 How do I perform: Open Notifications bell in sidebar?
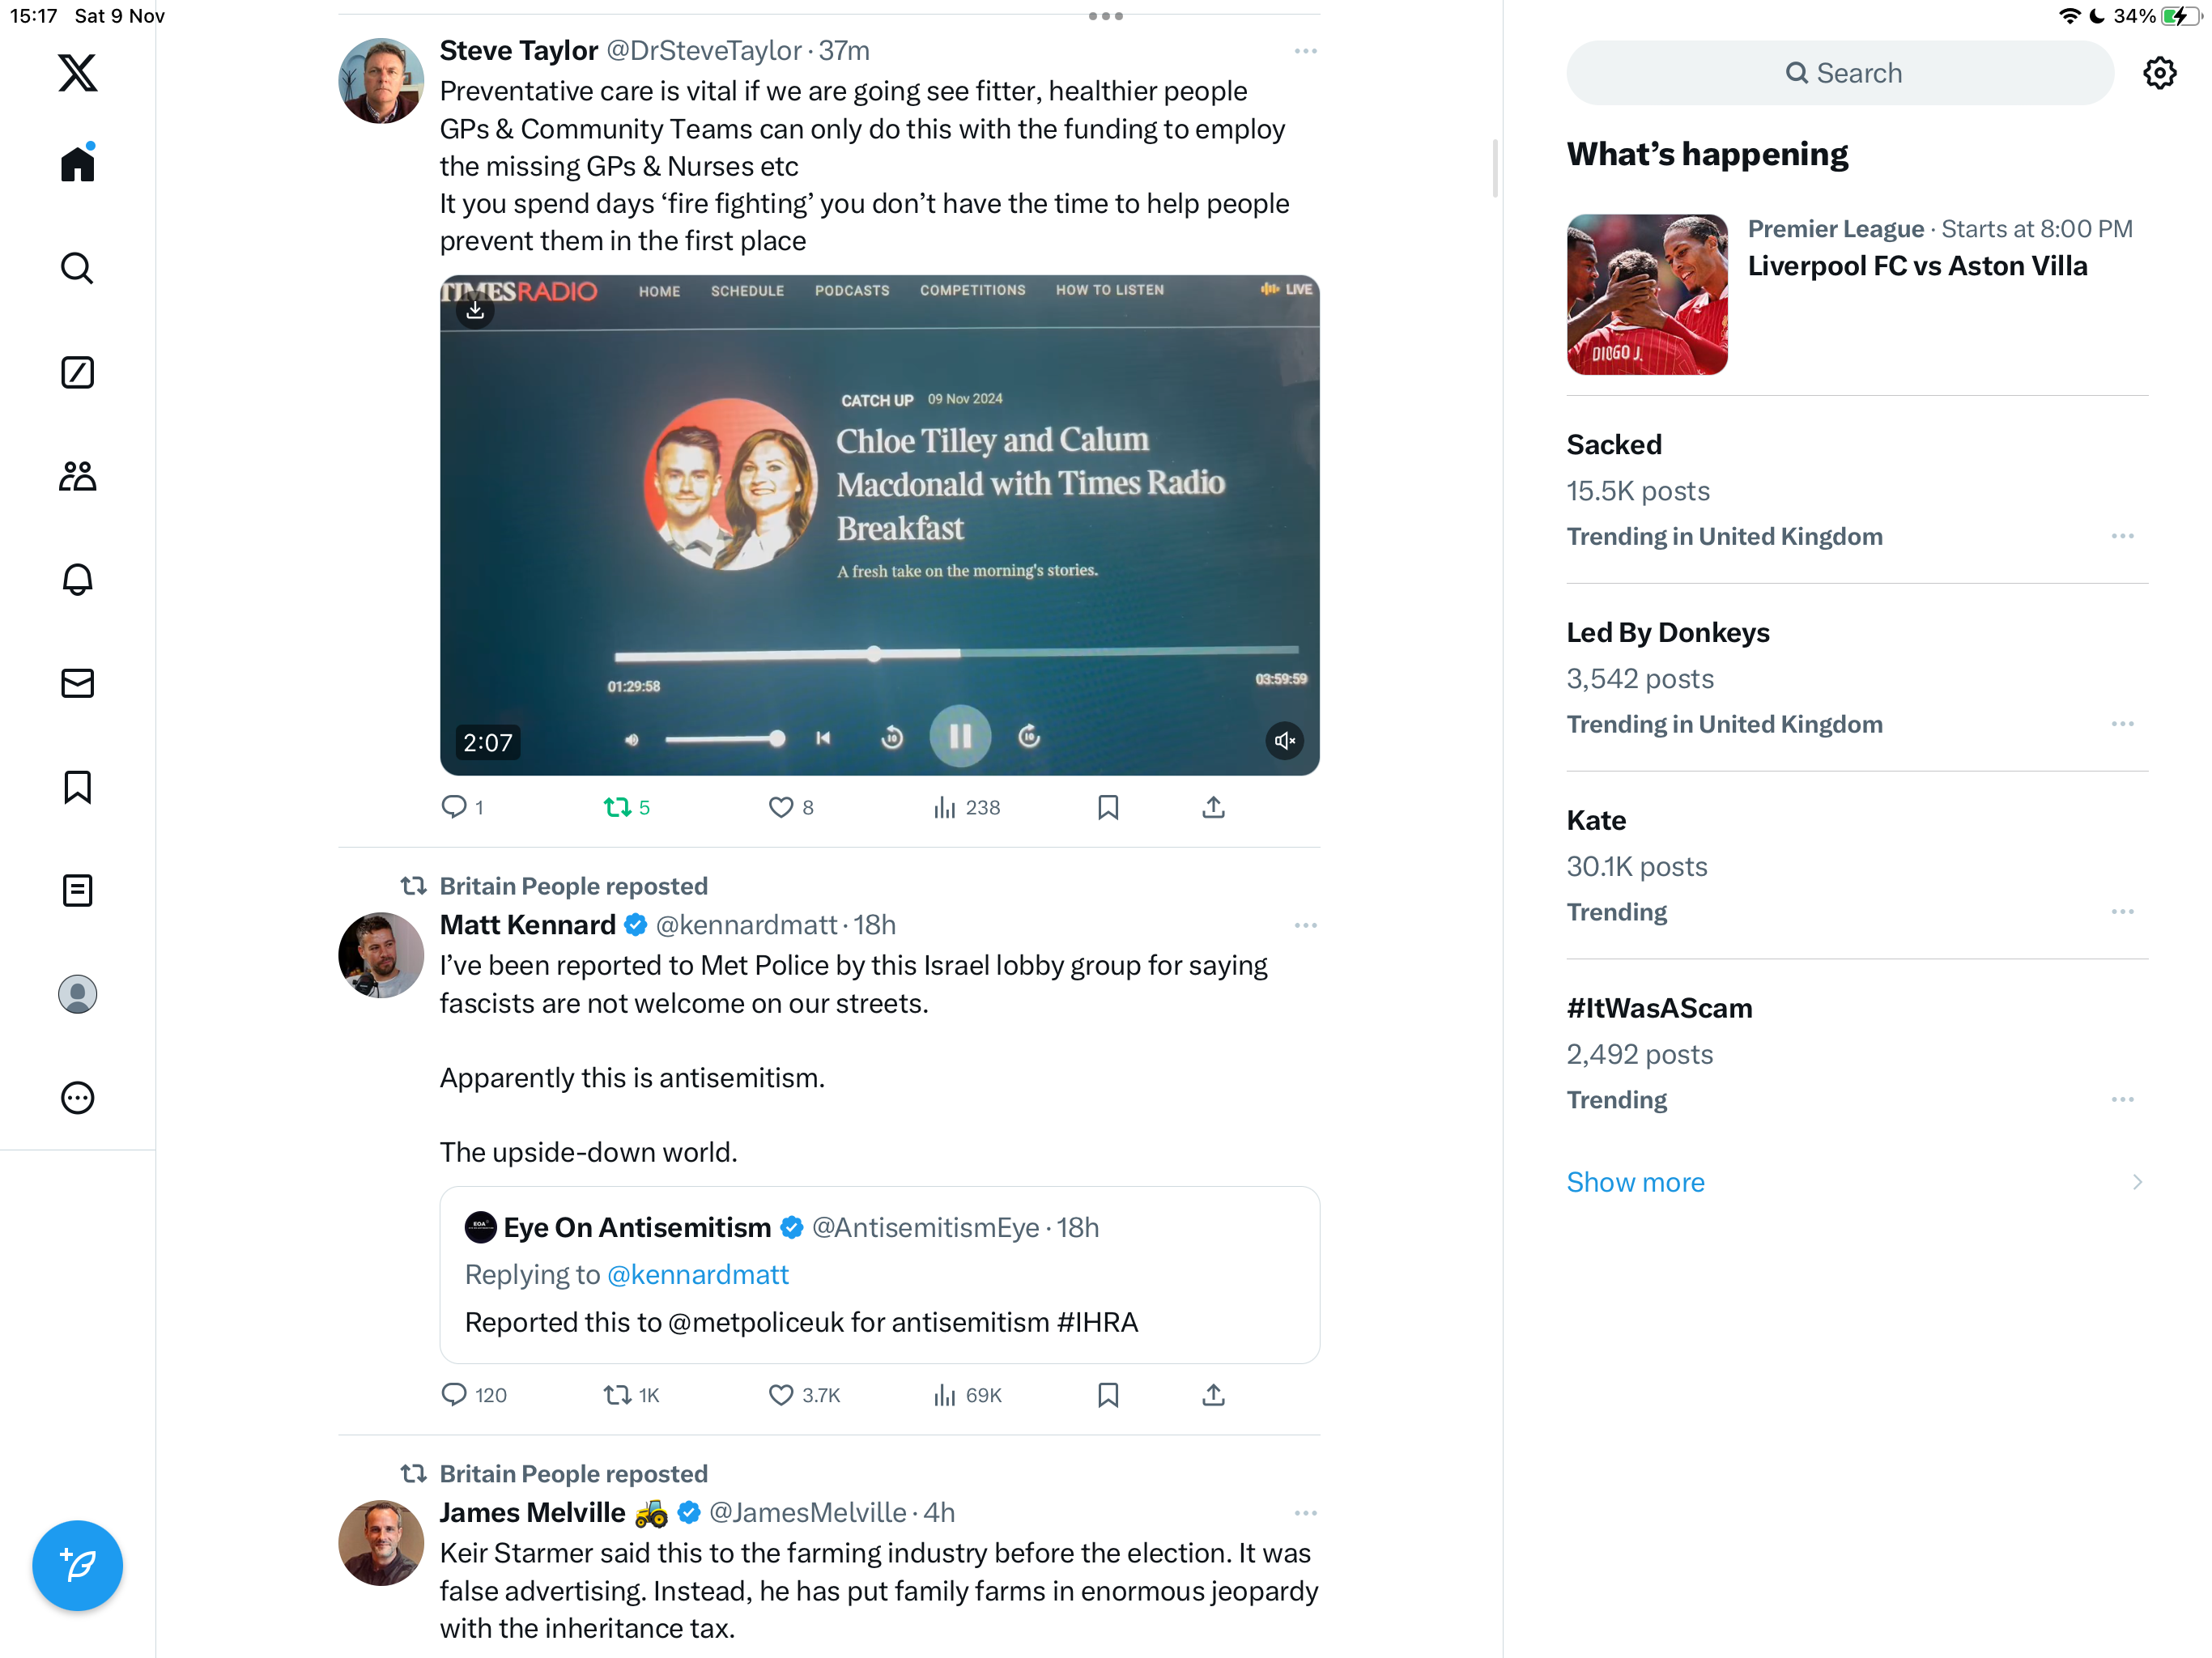77,579
